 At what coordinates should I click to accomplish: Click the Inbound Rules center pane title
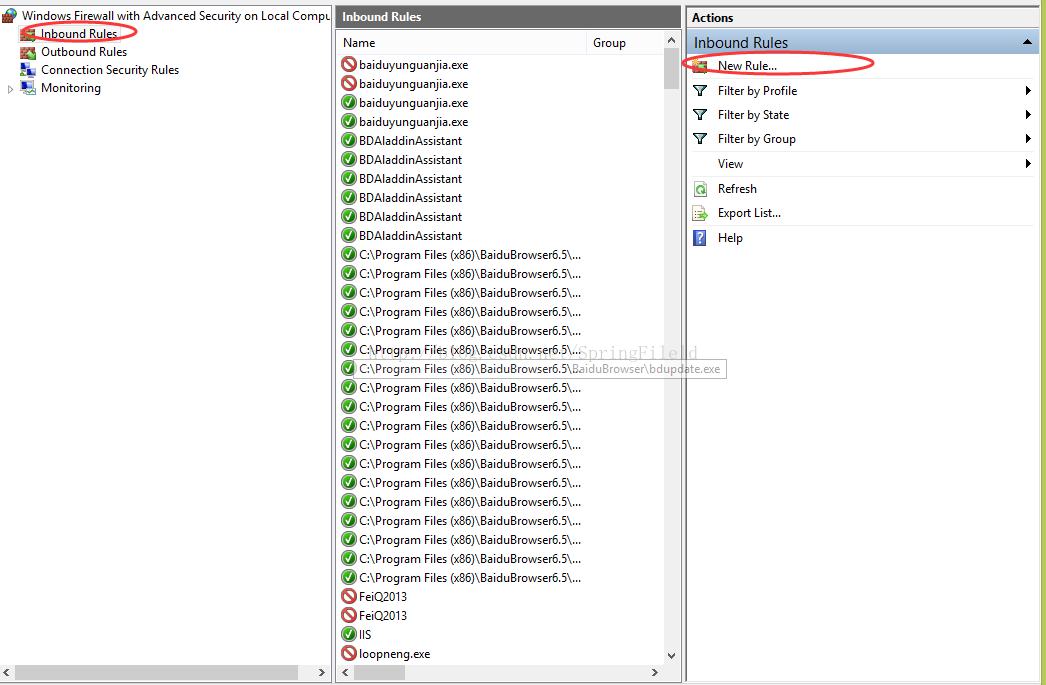[382, 17]
